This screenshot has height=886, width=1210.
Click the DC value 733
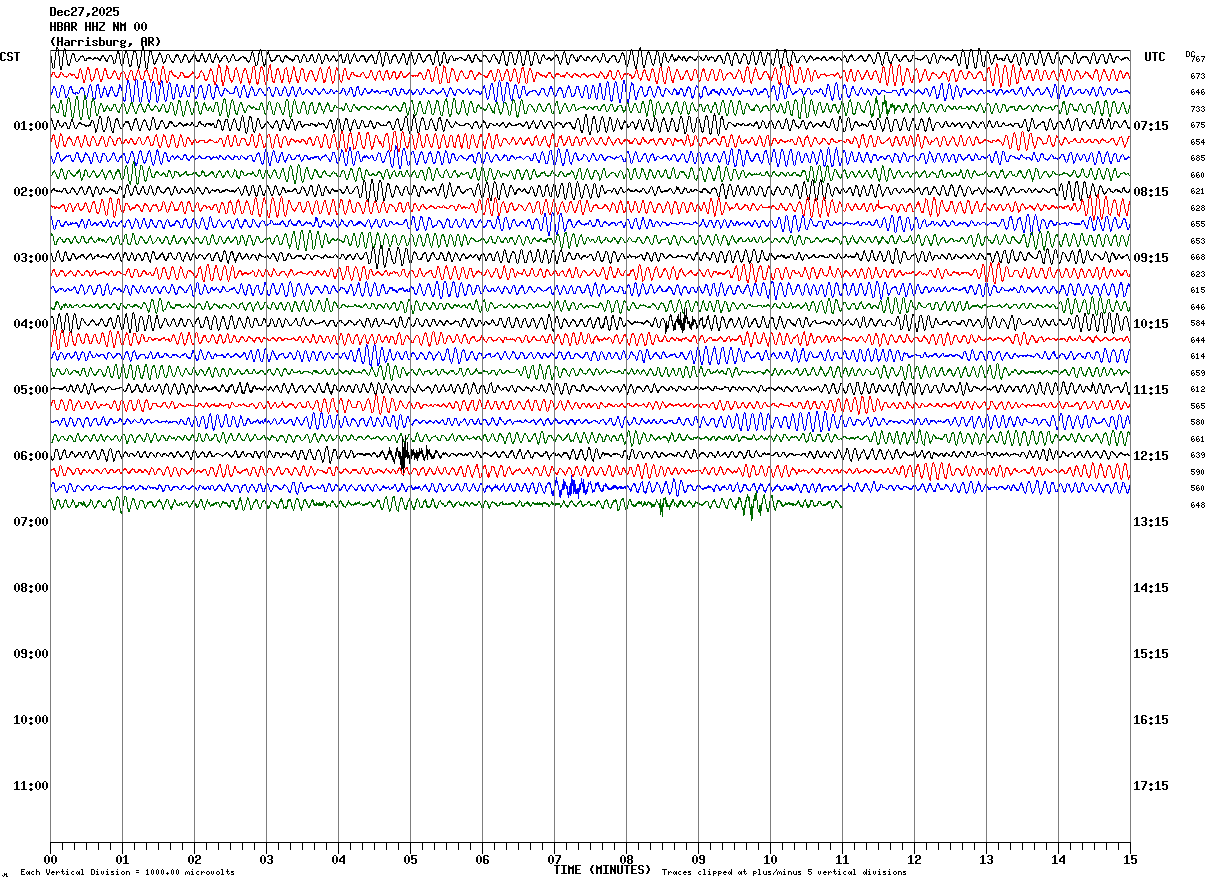(1197, 109)
